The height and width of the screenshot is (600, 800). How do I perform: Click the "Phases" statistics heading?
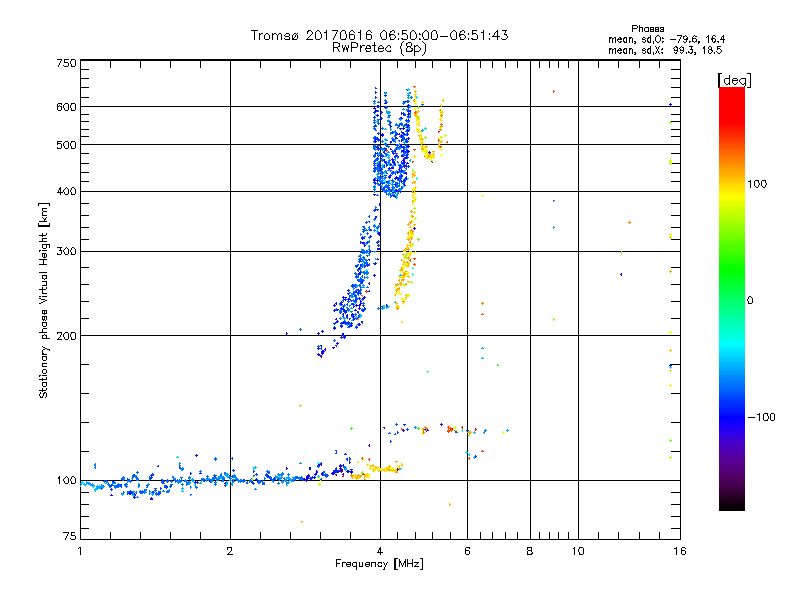tap(647, 29)
